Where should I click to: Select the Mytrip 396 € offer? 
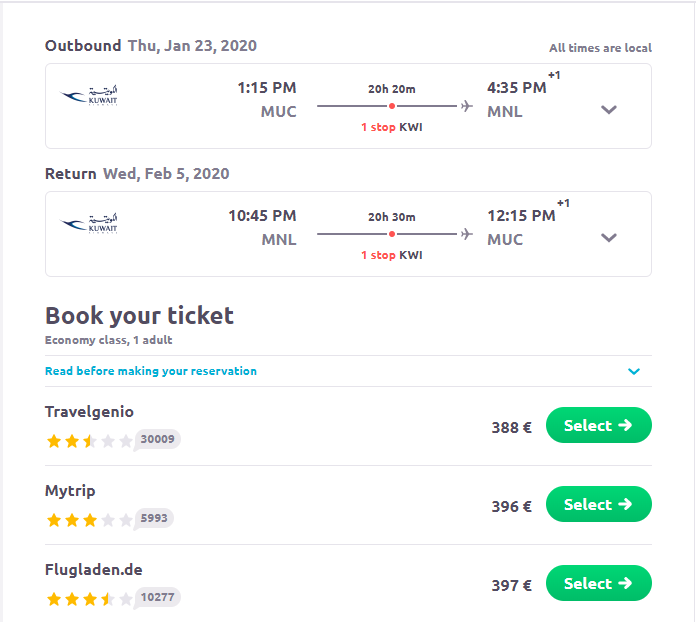click(598, 504)
